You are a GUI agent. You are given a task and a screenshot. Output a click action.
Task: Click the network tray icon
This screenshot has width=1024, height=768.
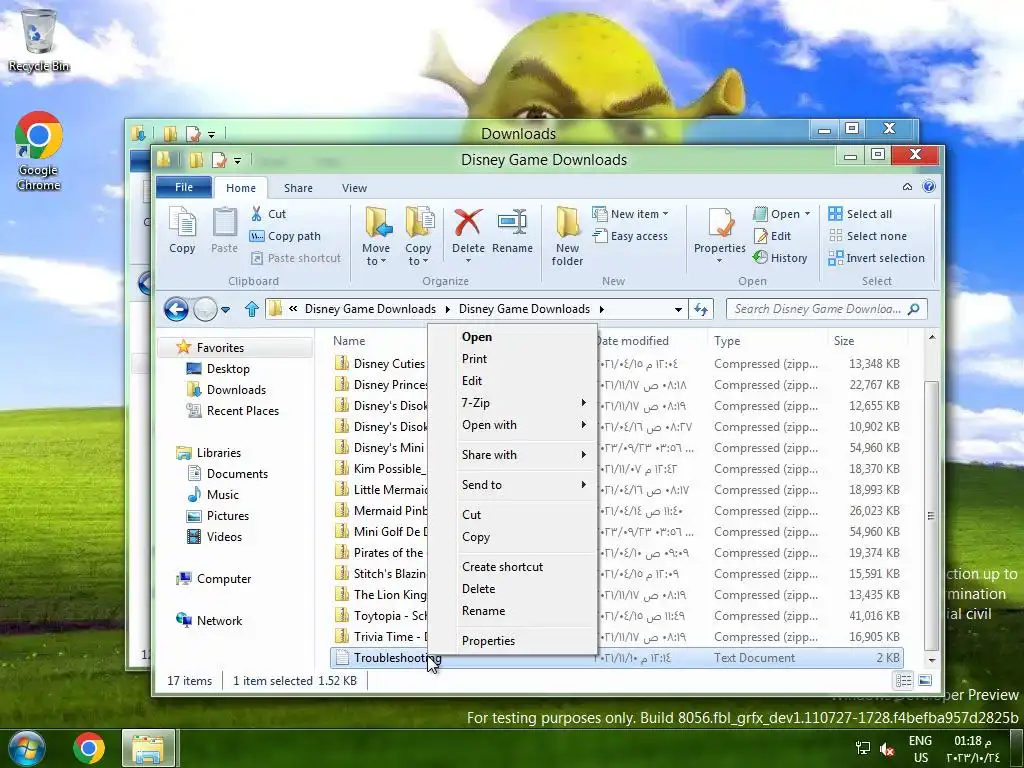click(x=863, y=748)
